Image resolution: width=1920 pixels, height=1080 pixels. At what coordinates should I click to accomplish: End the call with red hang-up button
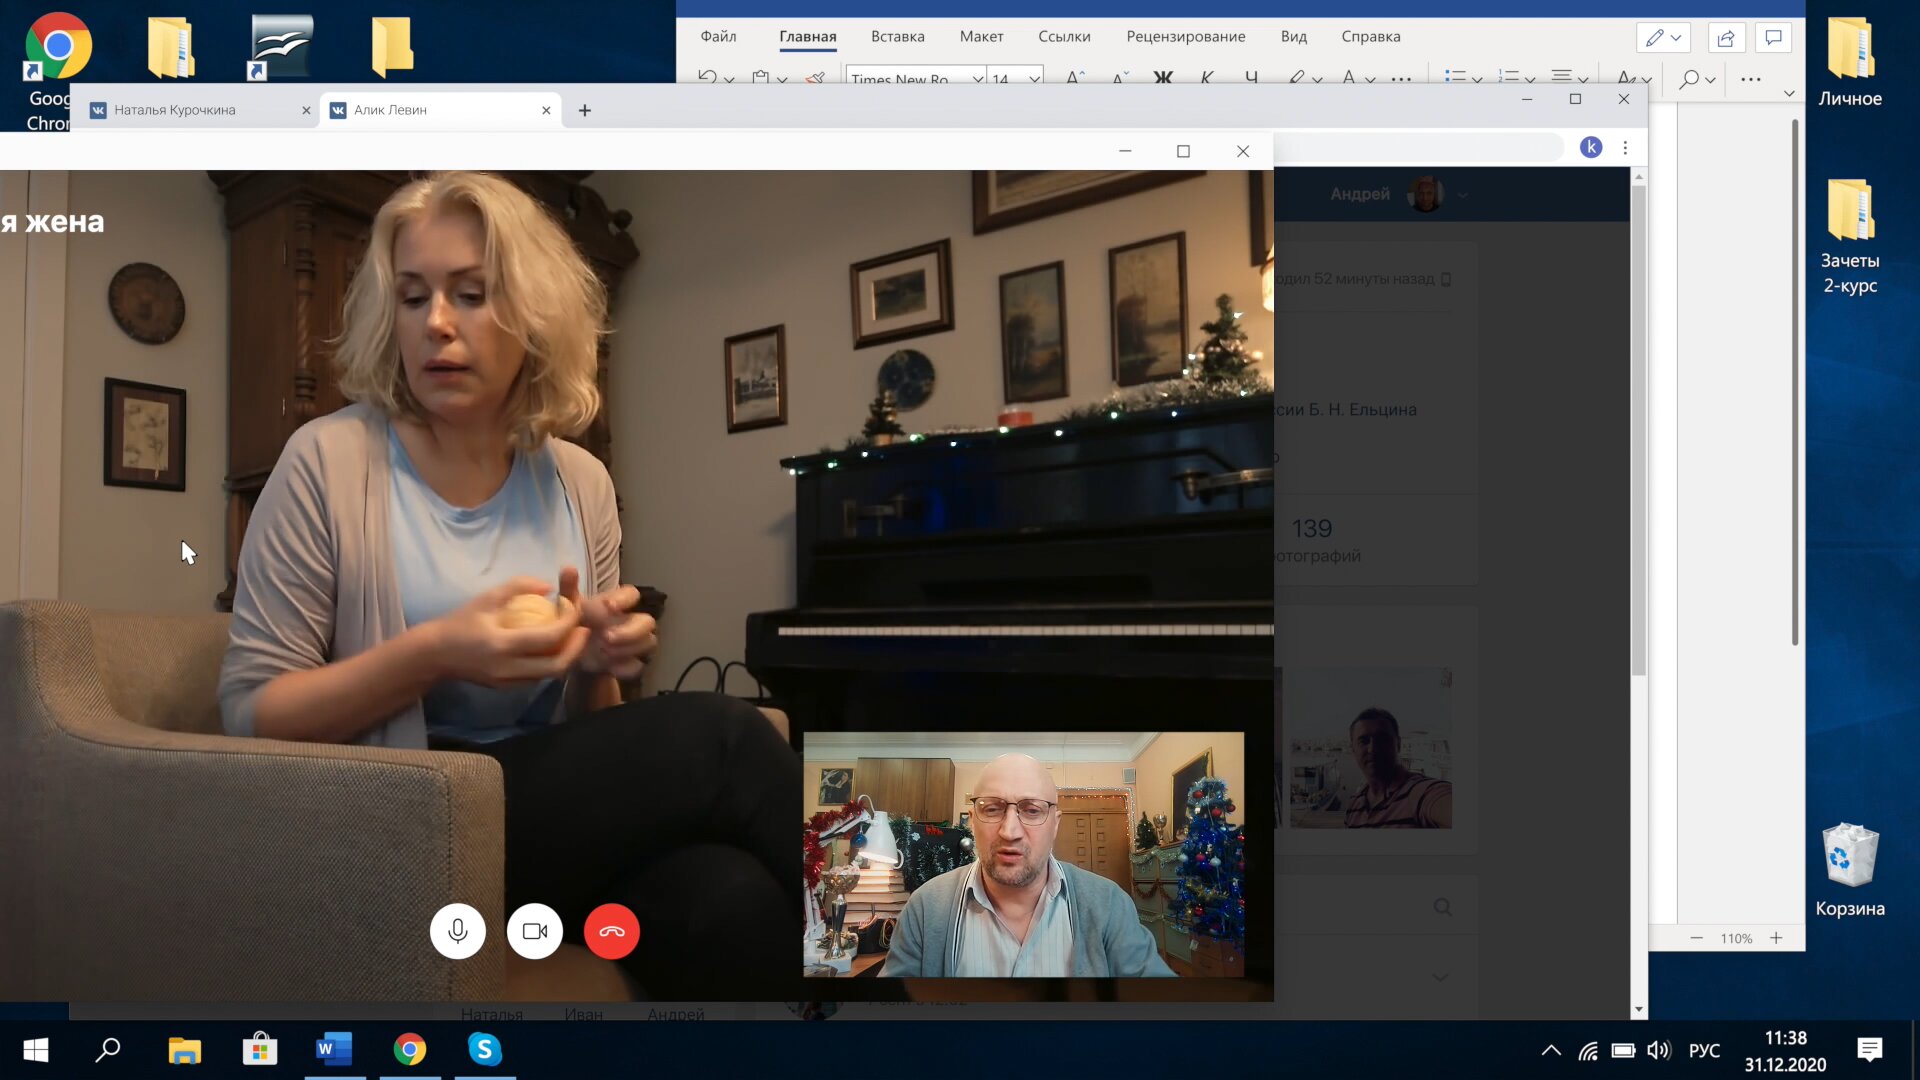click(x=612, y=931)
